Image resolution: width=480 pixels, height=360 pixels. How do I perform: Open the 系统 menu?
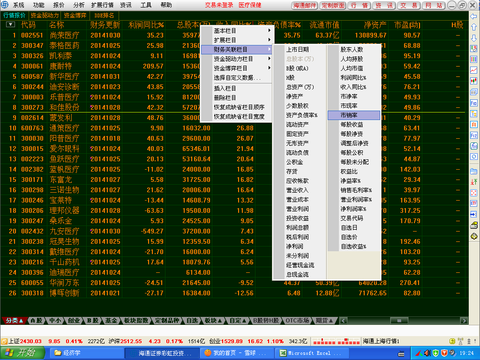pyautogui.click(x=19, y=5)
